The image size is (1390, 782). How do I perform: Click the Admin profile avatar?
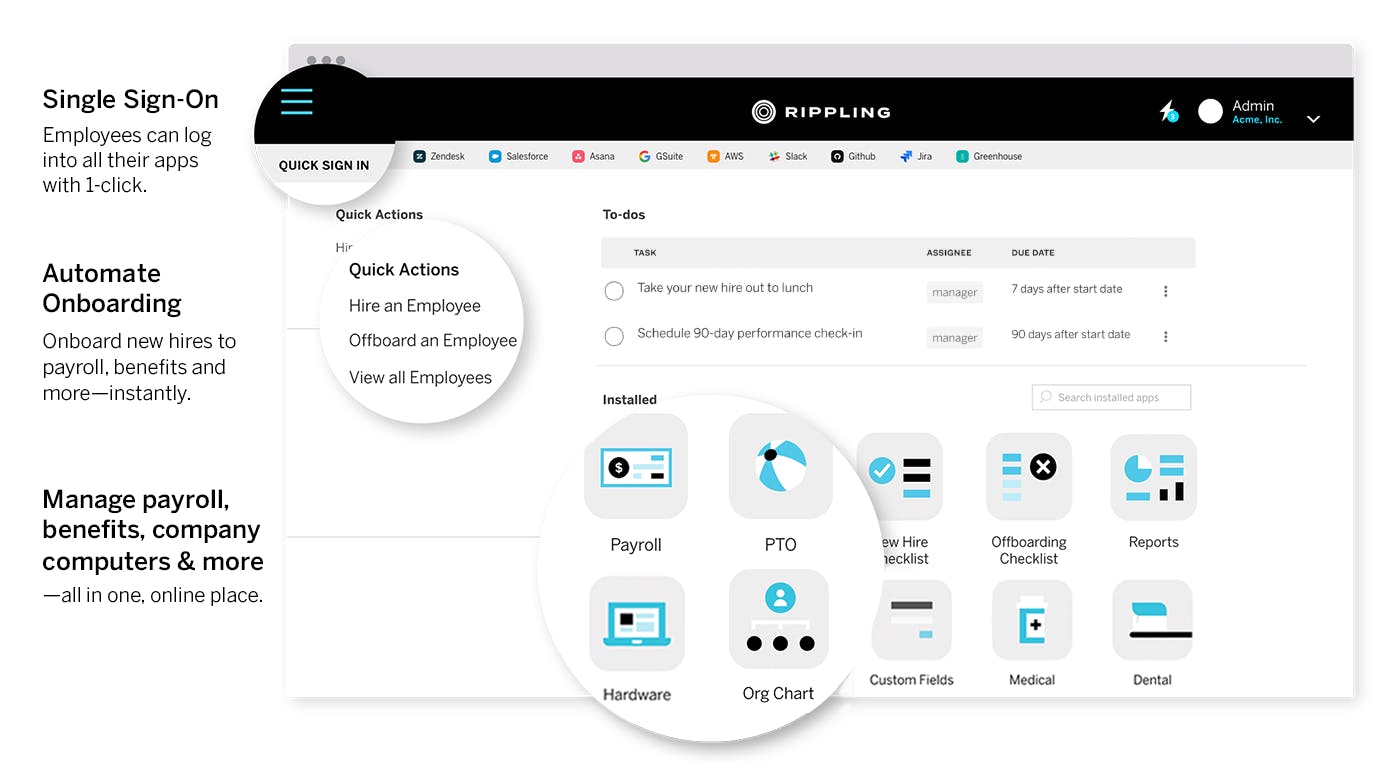coord(1211,111)
